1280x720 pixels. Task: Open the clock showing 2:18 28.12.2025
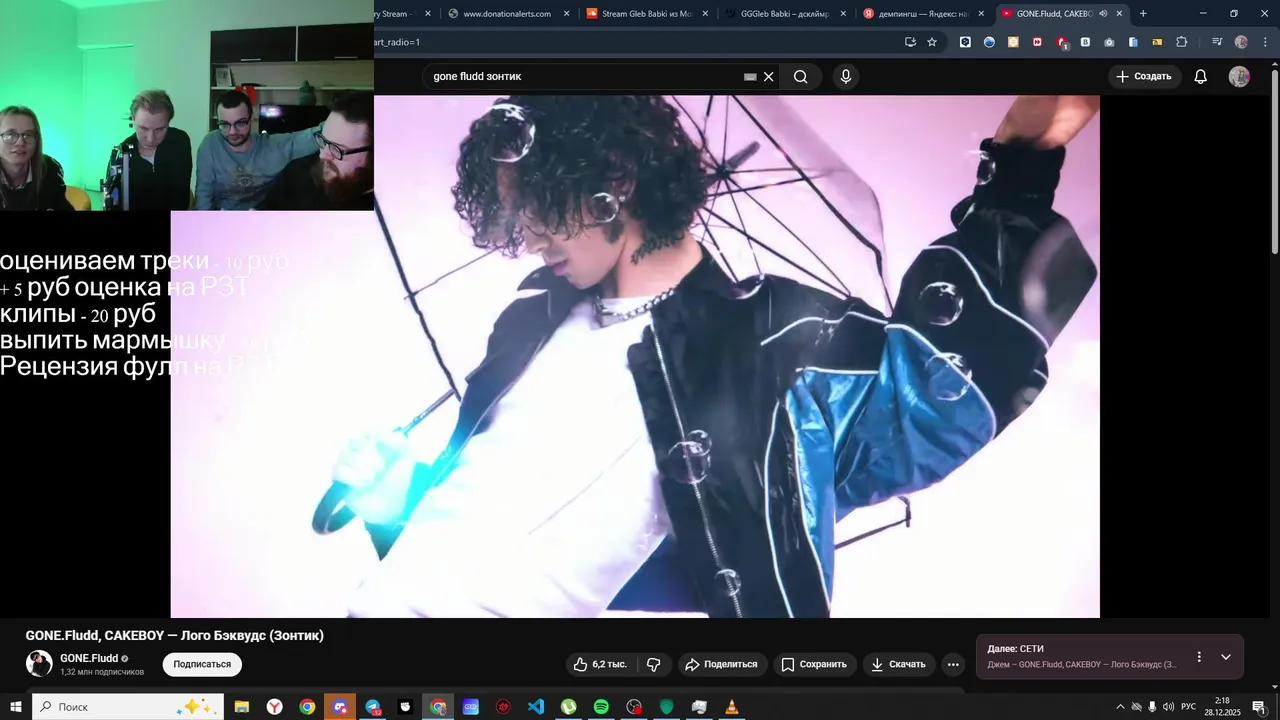1222,707
